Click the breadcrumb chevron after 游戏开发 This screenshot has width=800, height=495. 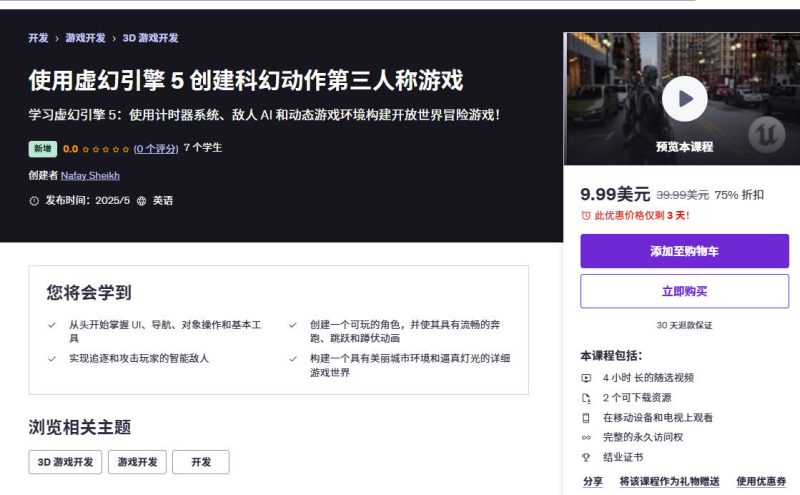114,38
